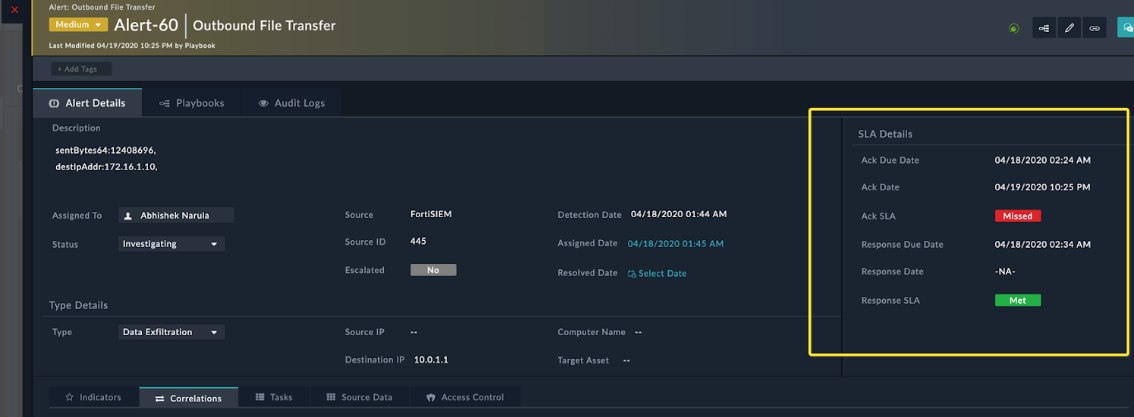Click the Met Response SLA badge
The image size is (1134, 417).
[1018, 300]
